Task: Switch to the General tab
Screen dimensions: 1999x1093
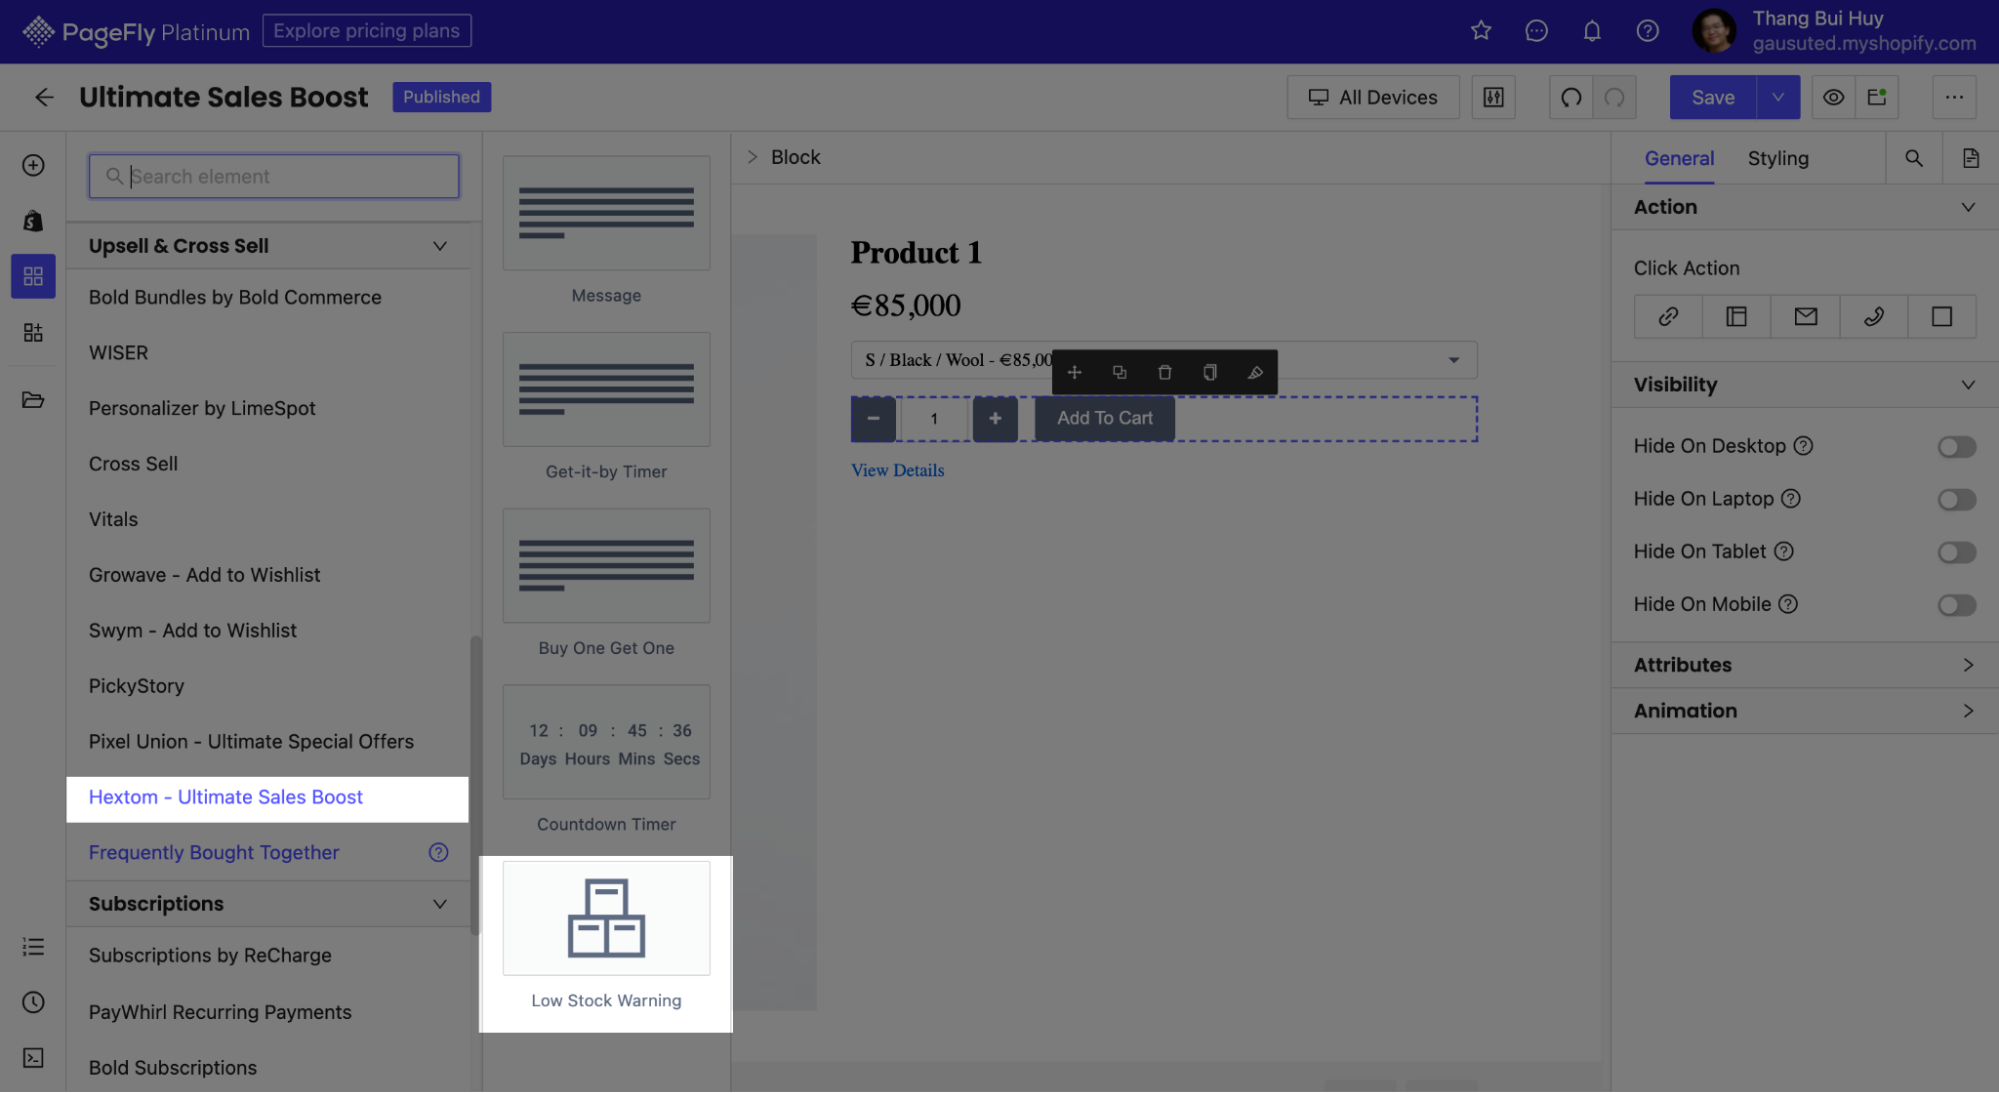Action: (x=1679, y=158)
